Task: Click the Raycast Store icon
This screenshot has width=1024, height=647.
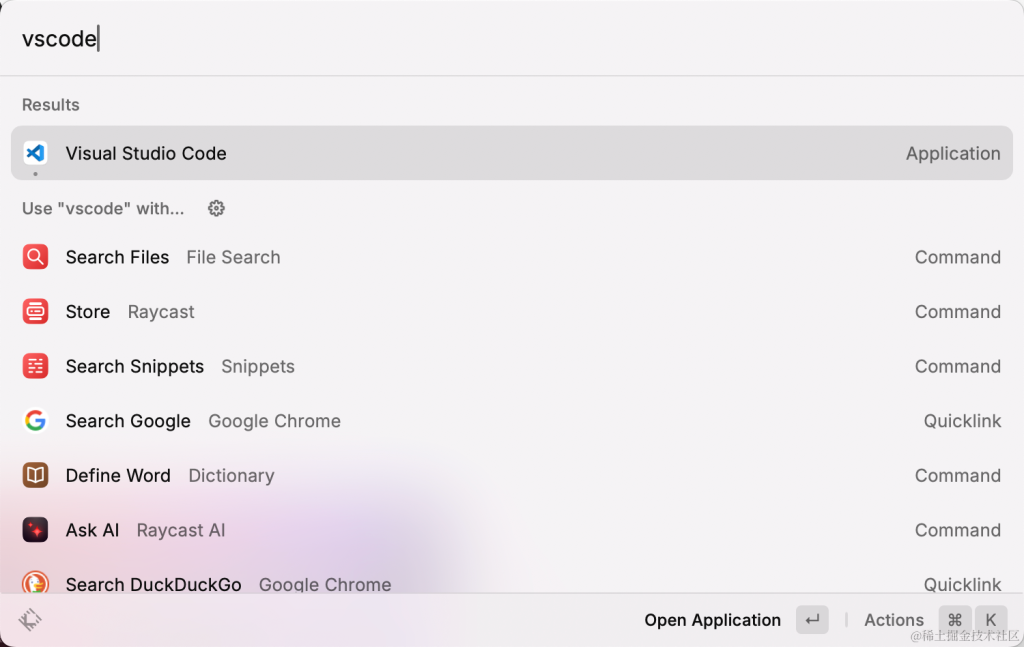Action: [x=35, y=311]
